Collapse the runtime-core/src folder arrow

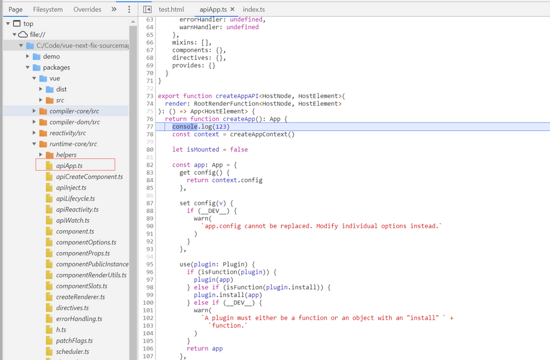point(34,144)
